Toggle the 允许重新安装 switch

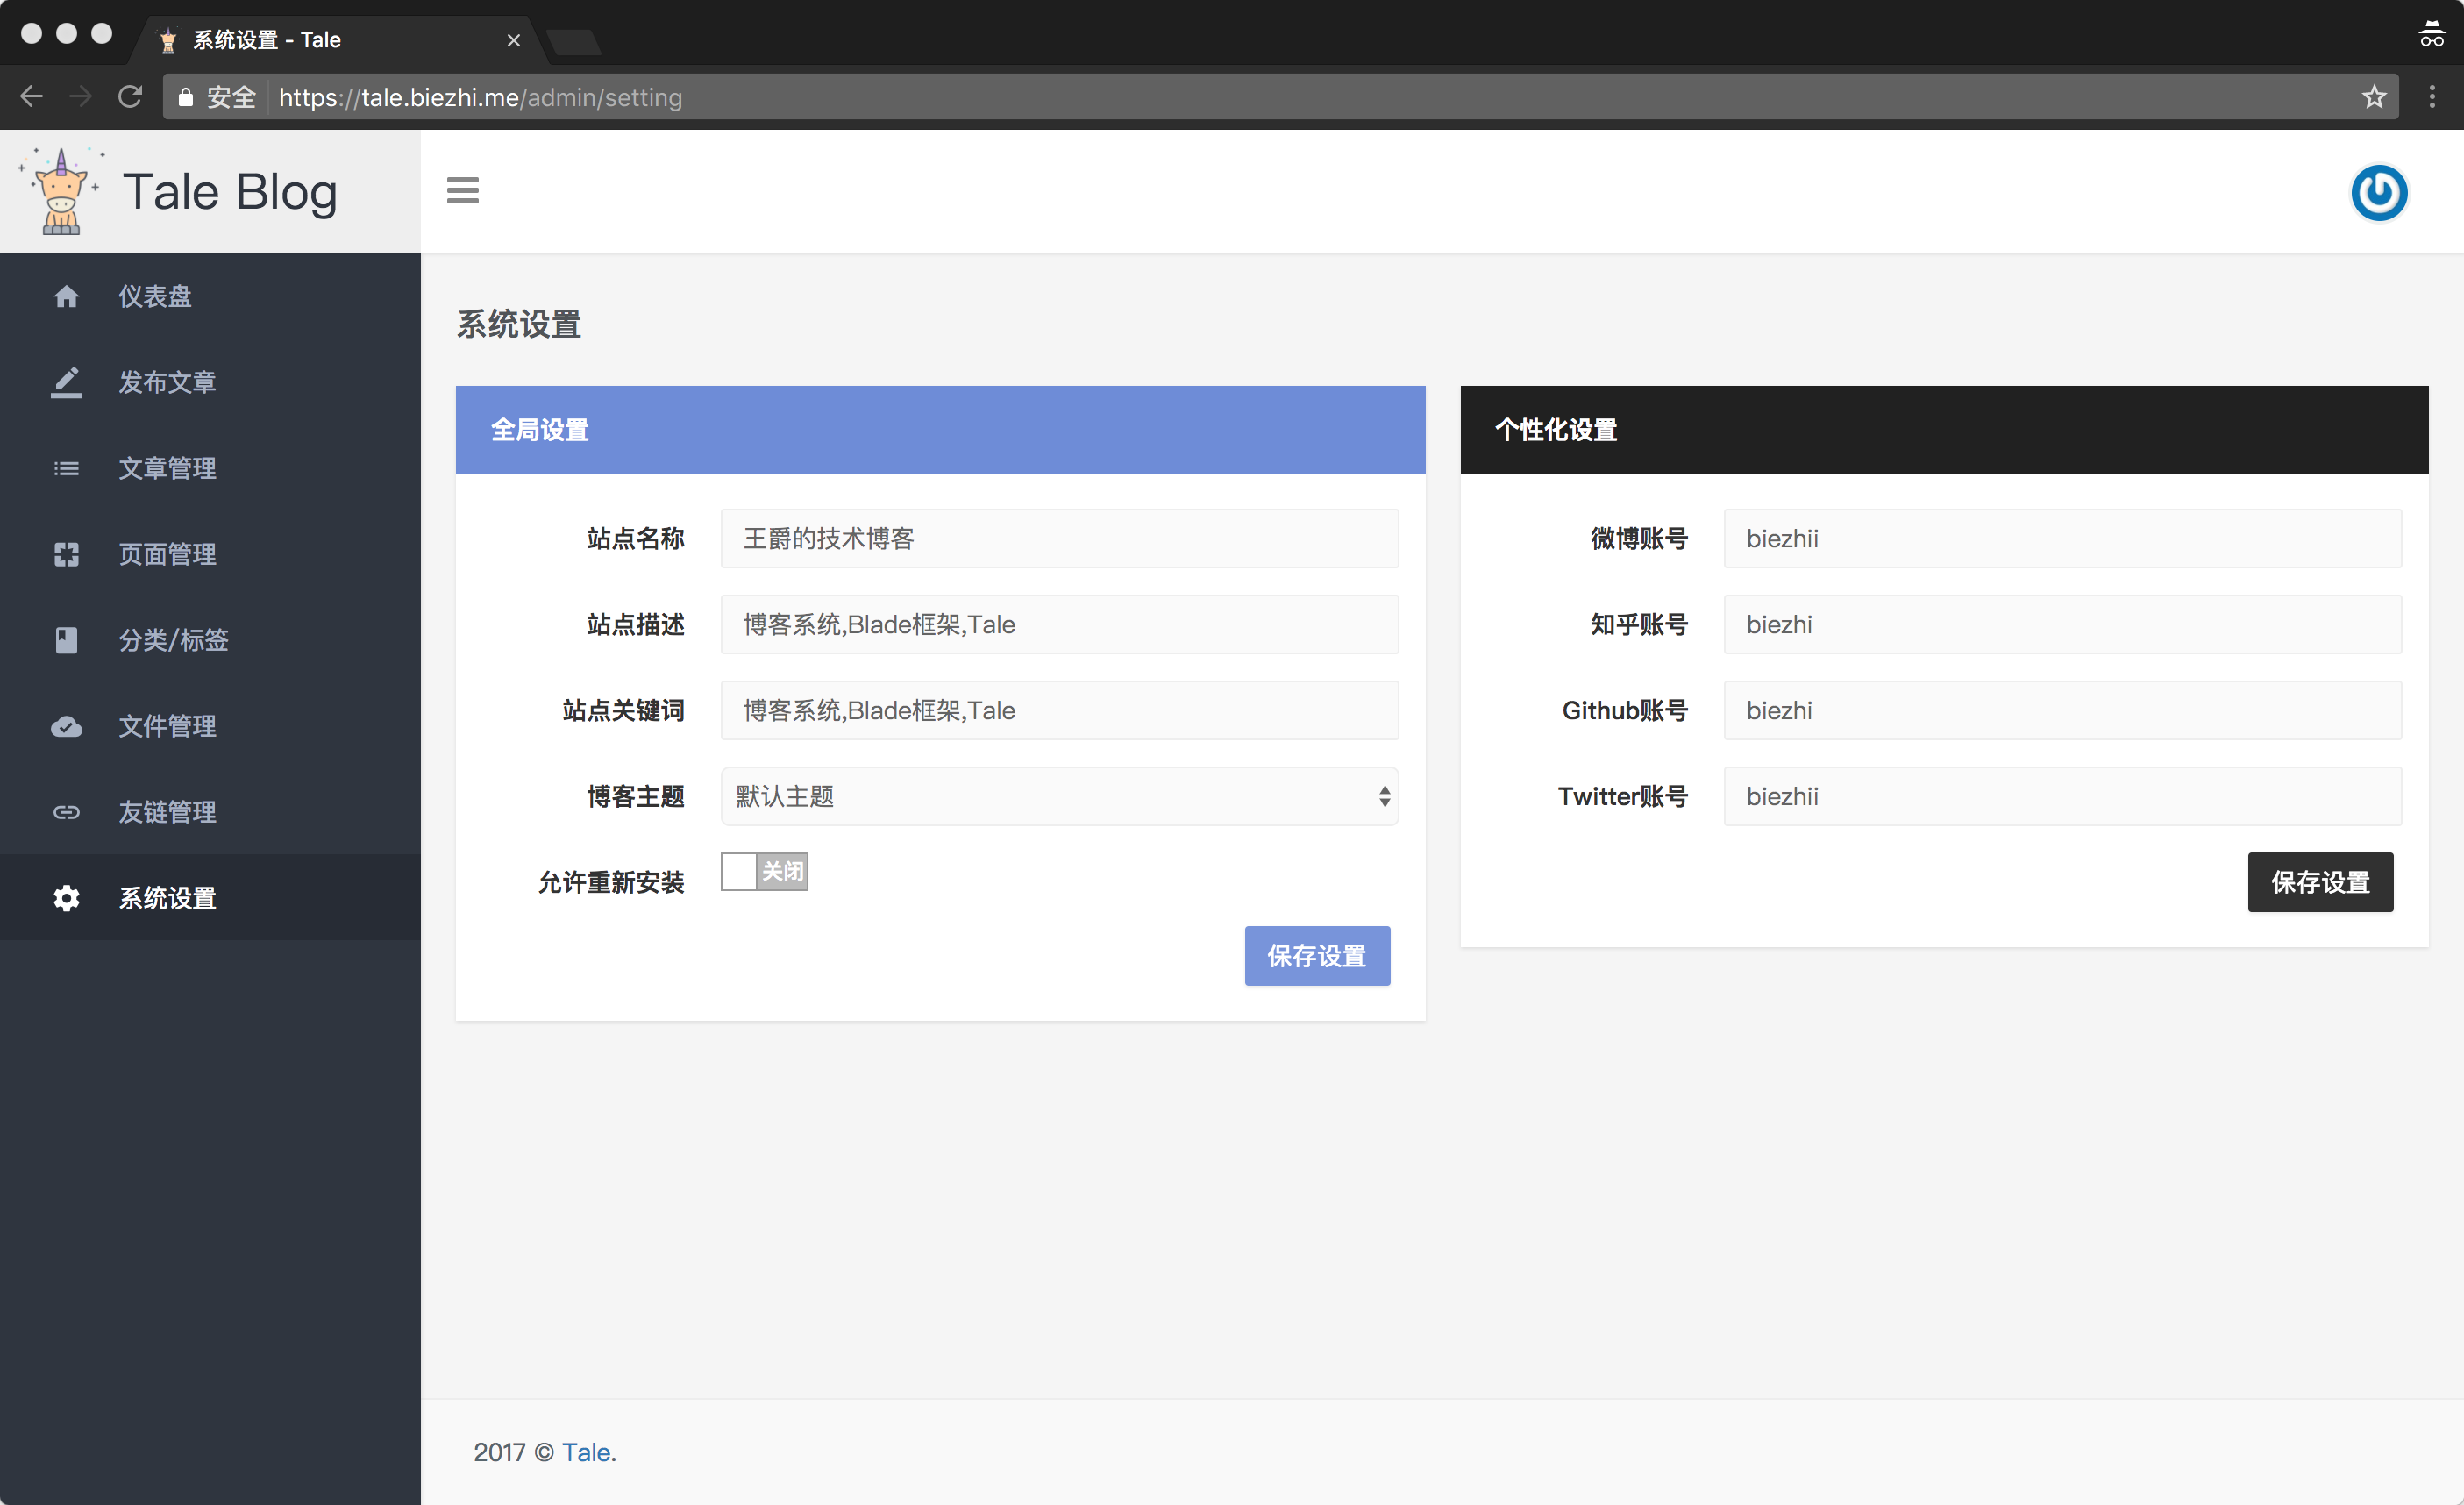tap(764, 872)
